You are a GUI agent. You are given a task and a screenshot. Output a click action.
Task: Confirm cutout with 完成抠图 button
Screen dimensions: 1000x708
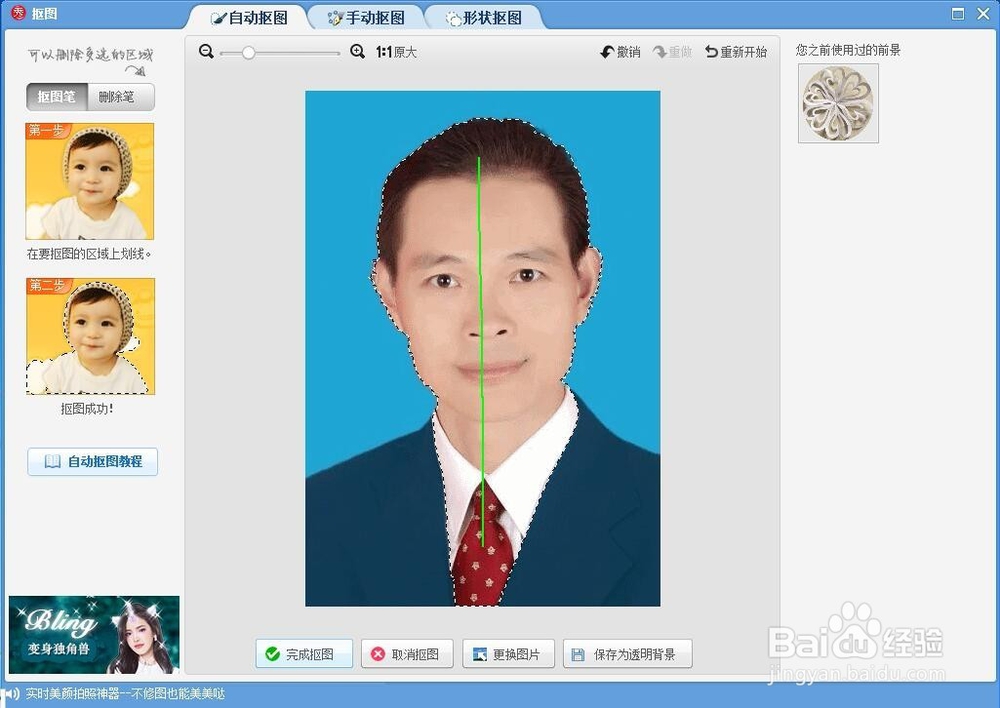tap(303, 653)
